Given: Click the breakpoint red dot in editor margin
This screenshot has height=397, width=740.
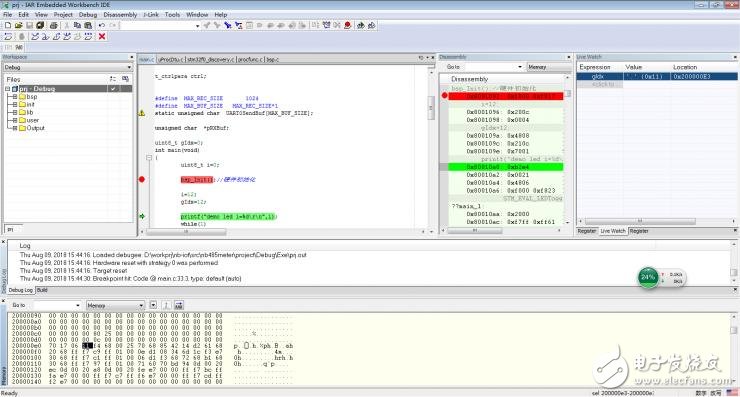Looking at the screenshot, I should coord(142,179).
